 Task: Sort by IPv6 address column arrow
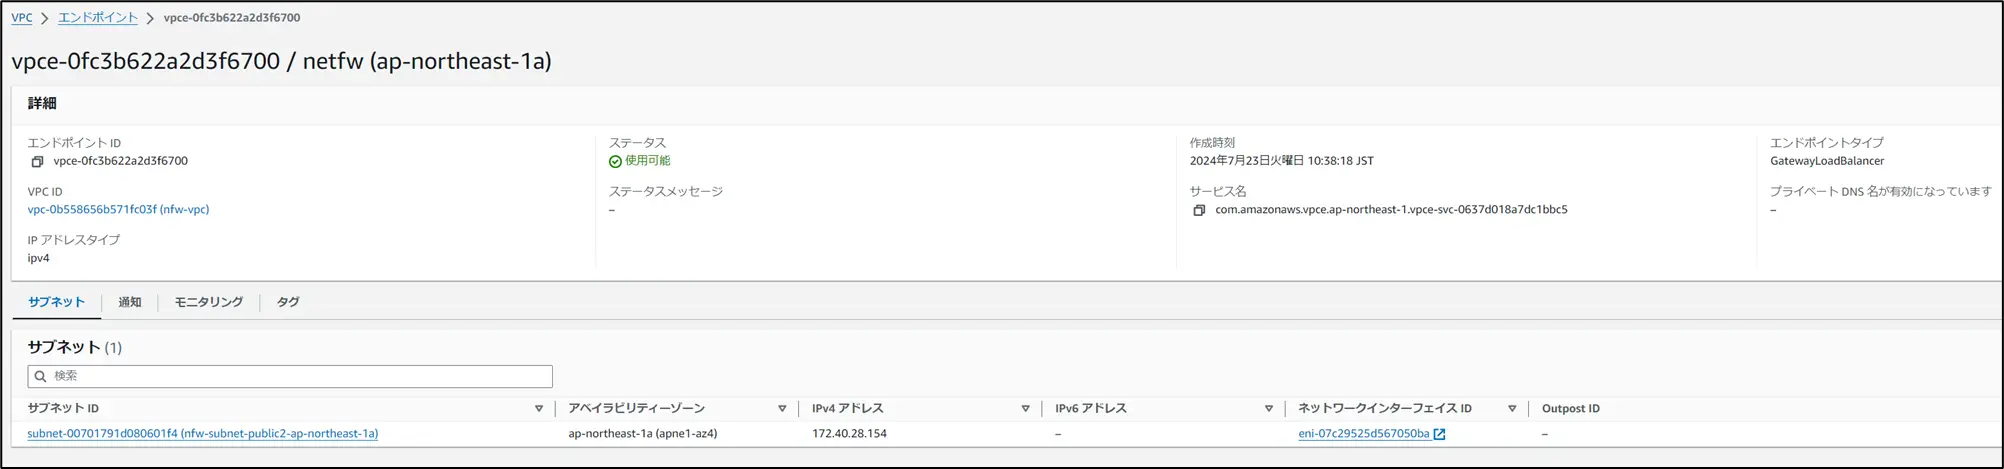[x=1269, y=409]
